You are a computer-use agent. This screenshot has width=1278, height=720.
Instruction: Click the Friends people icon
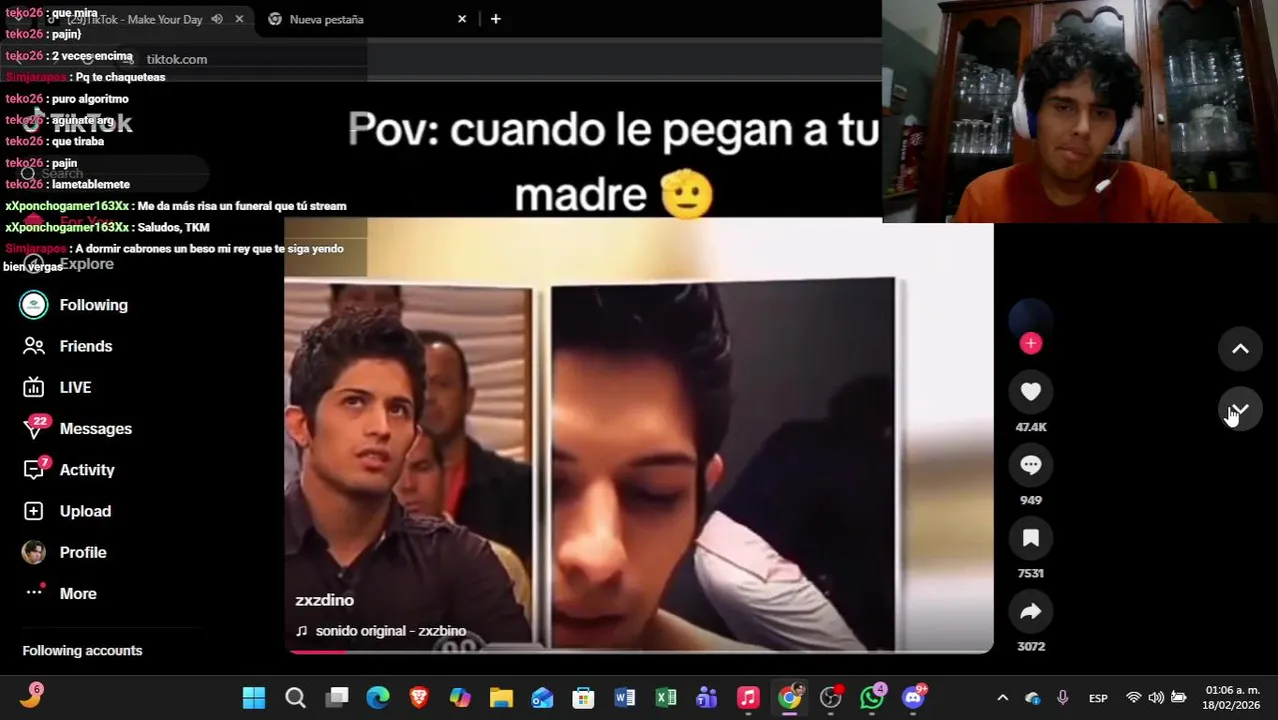click(x=34, y=346)
